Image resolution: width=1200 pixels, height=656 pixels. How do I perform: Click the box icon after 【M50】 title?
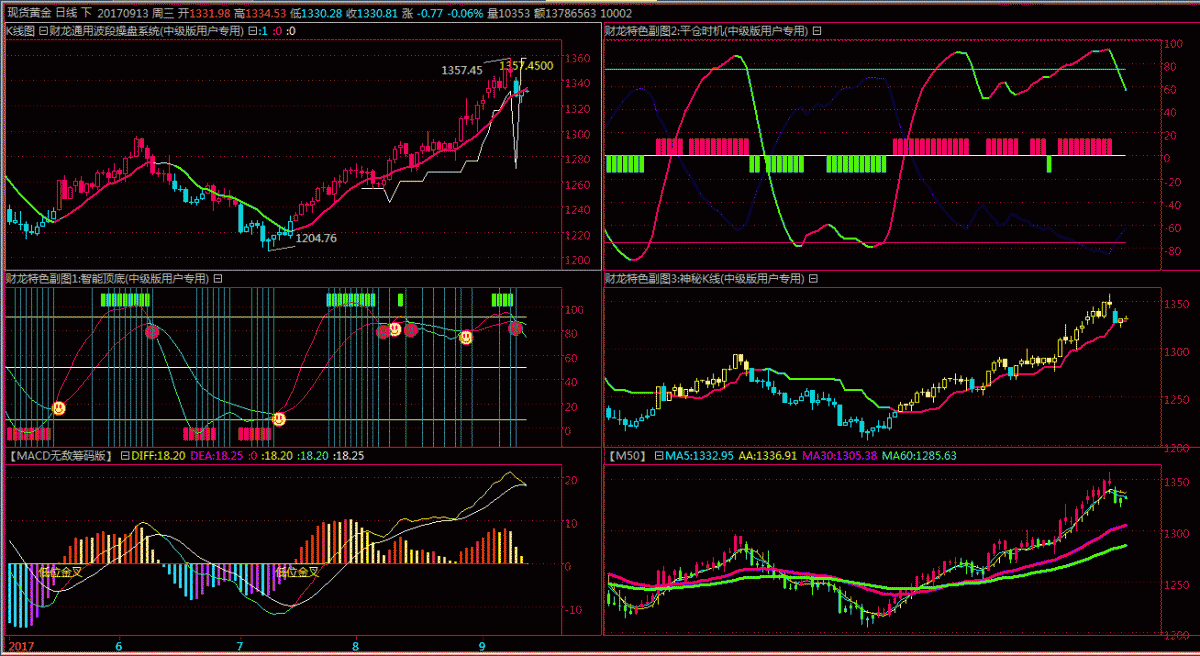(x=659, y=455)
